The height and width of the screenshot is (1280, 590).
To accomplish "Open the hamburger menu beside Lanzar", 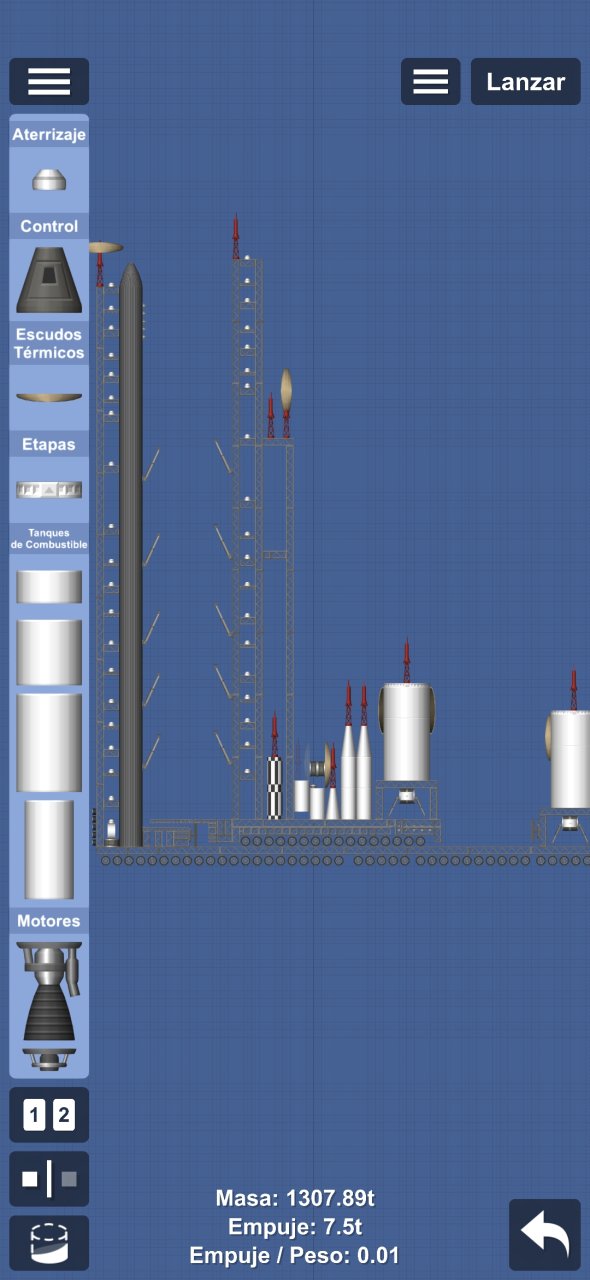I will tap(430, 82).
